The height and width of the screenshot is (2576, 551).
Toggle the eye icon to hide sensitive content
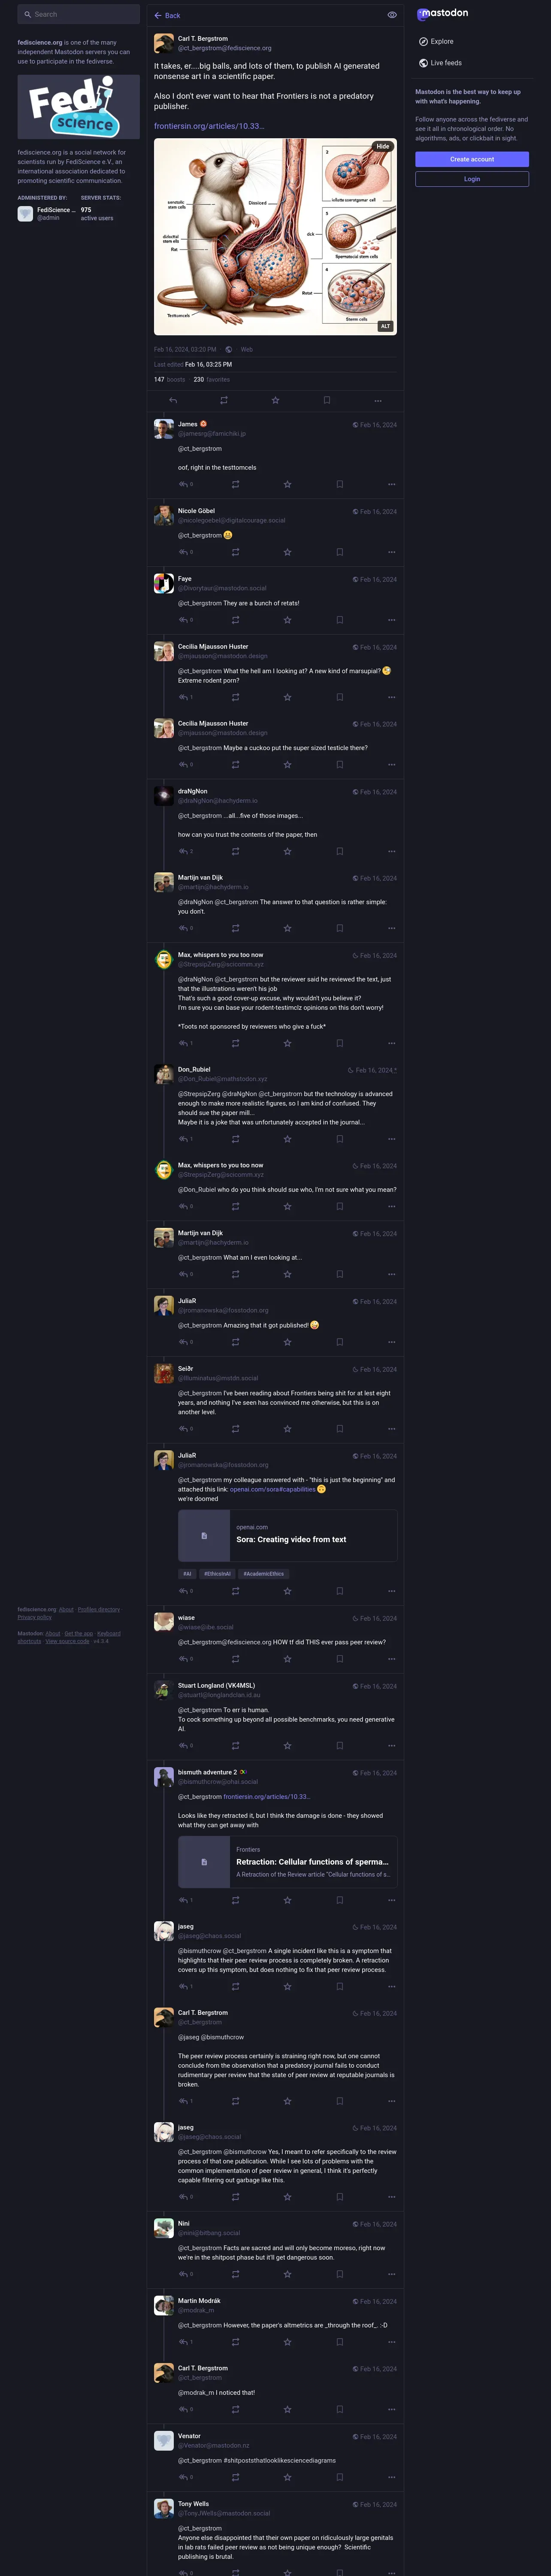click(392, 15)
